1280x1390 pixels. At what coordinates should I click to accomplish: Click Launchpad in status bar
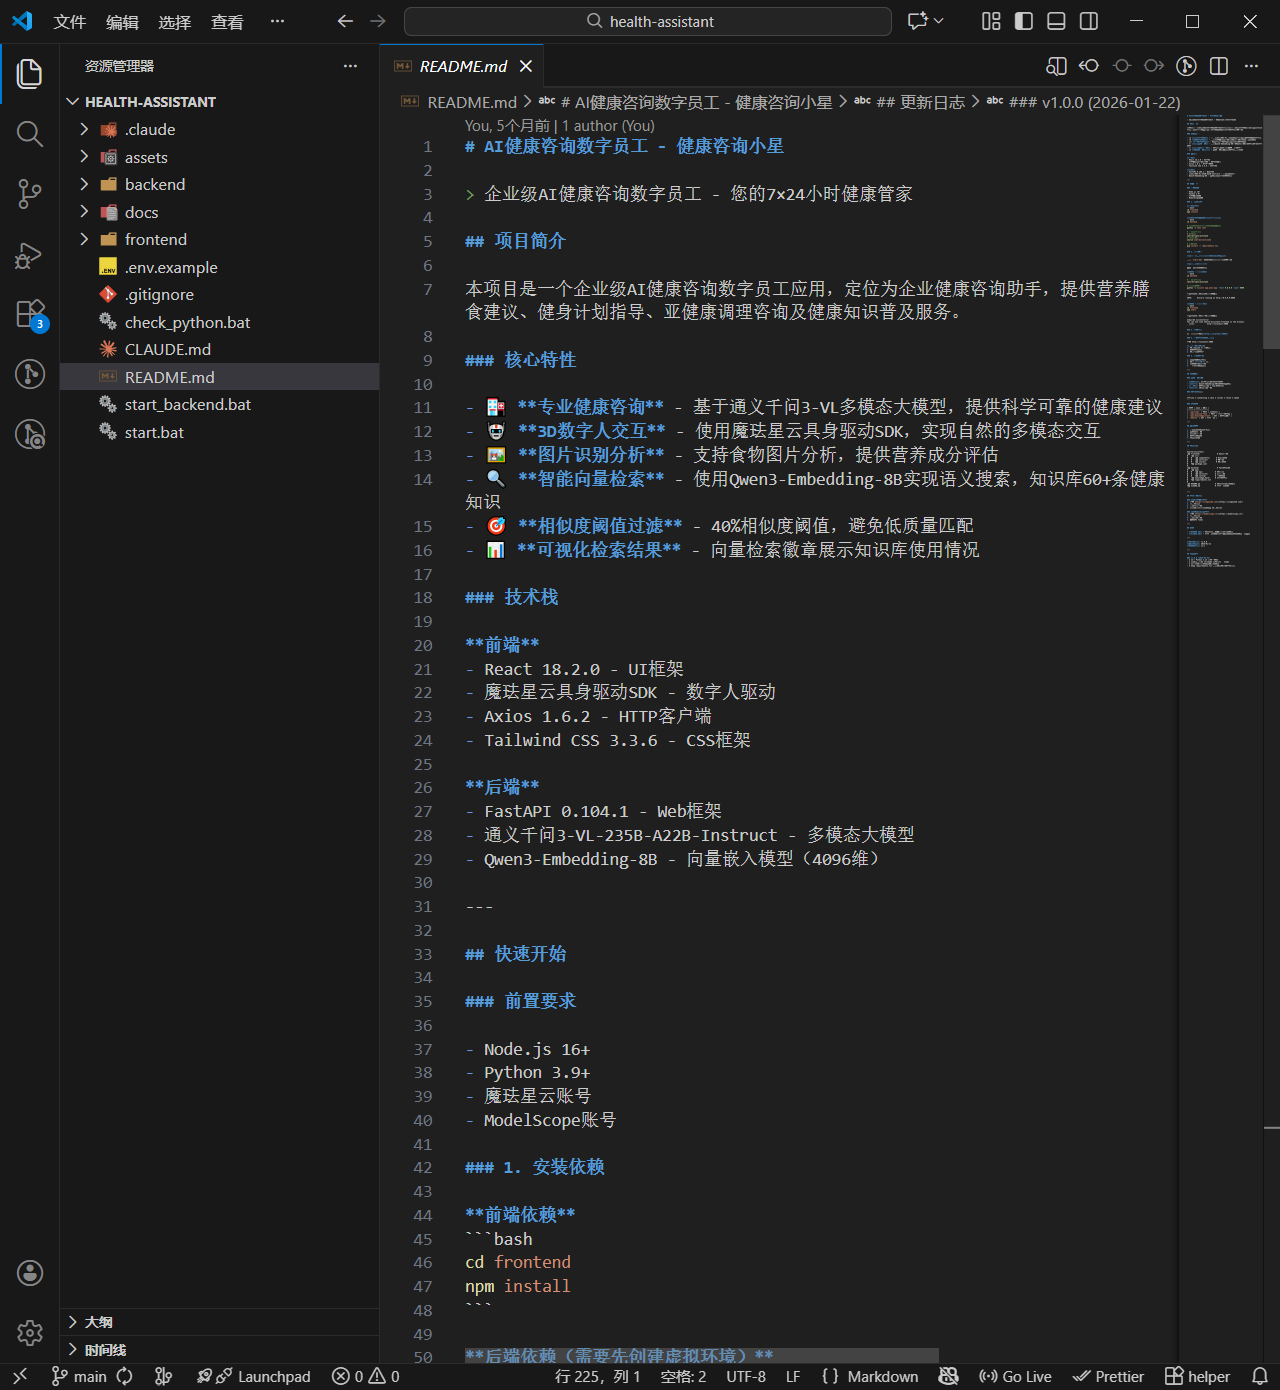point(254,1376)
